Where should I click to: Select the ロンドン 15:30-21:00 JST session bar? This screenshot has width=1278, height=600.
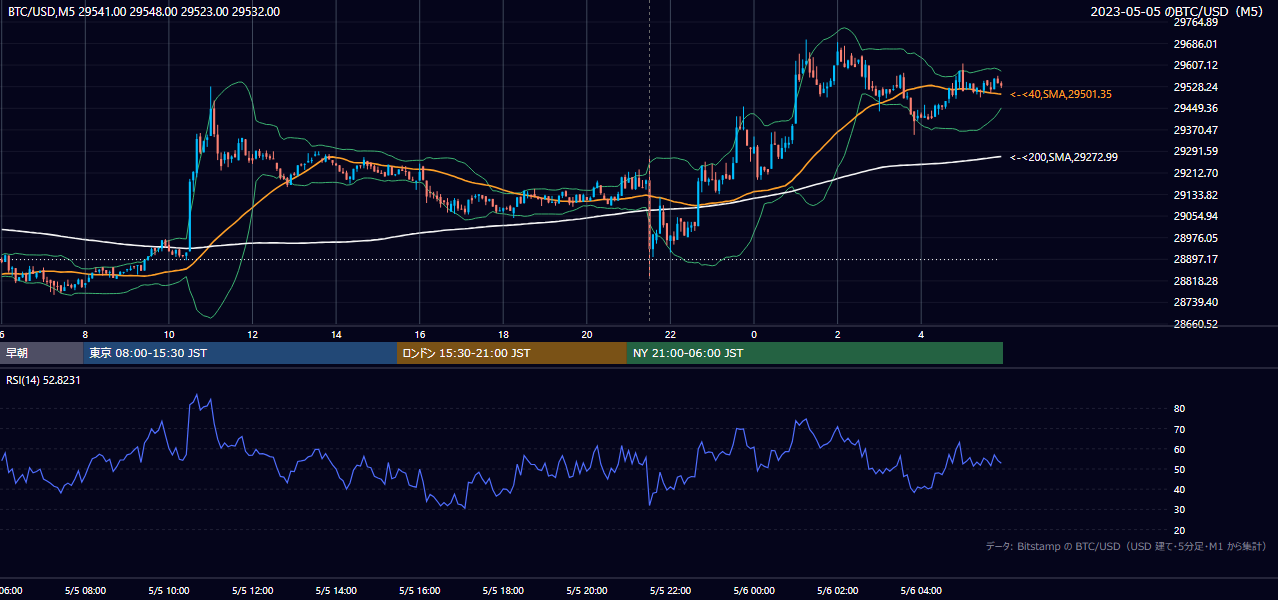click(x=512, y=353)
